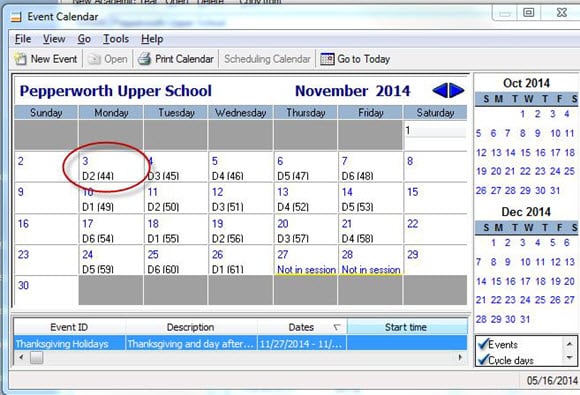
Task: Click up arrow in the Events list scrollbar
Action: [569, 344]
